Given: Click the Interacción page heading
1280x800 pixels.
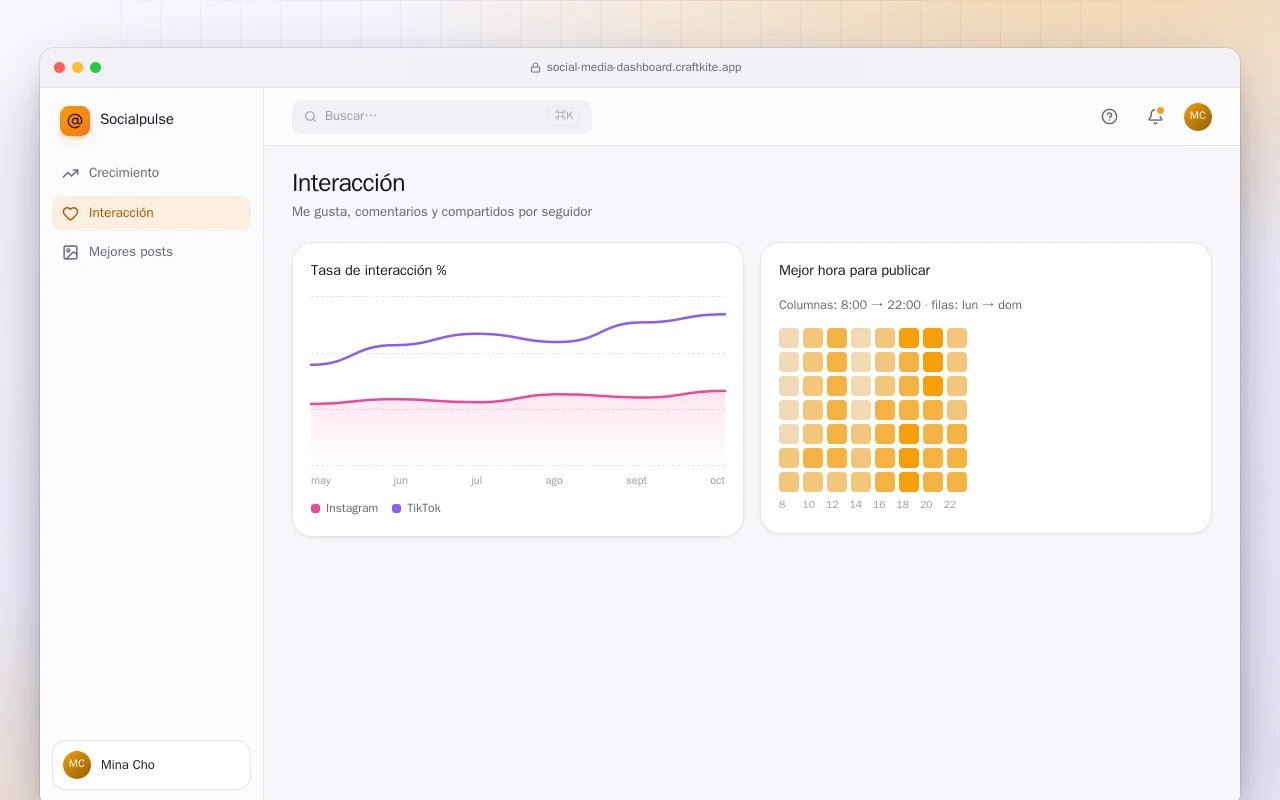Looking at the screenshot, I should tap(348, 183).
